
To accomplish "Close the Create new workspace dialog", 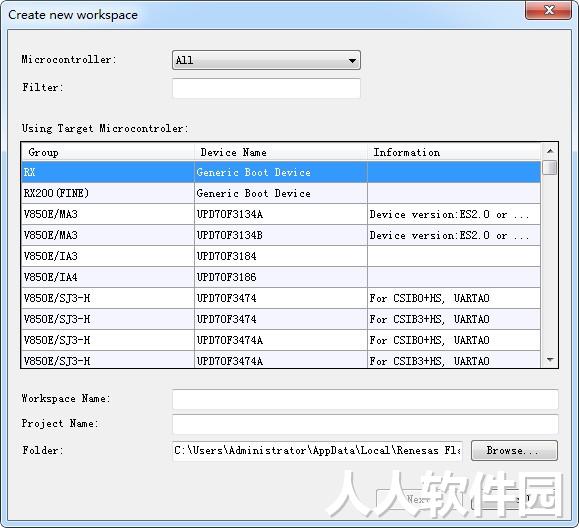I will (x=548, y=10).
